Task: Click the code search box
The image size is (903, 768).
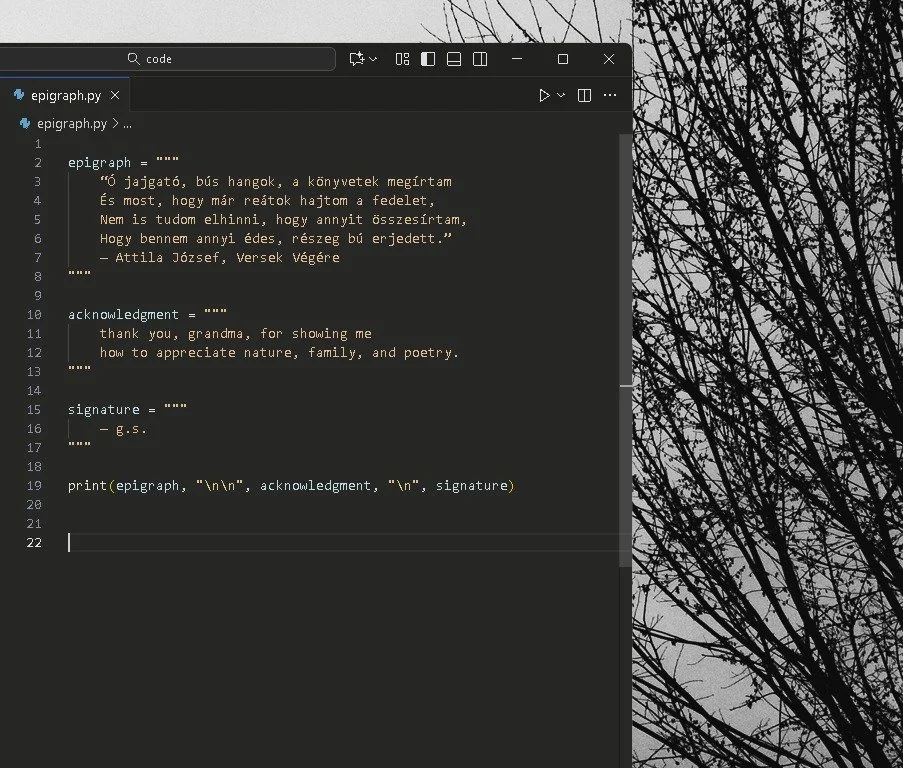Action: [x=167, y=59]
